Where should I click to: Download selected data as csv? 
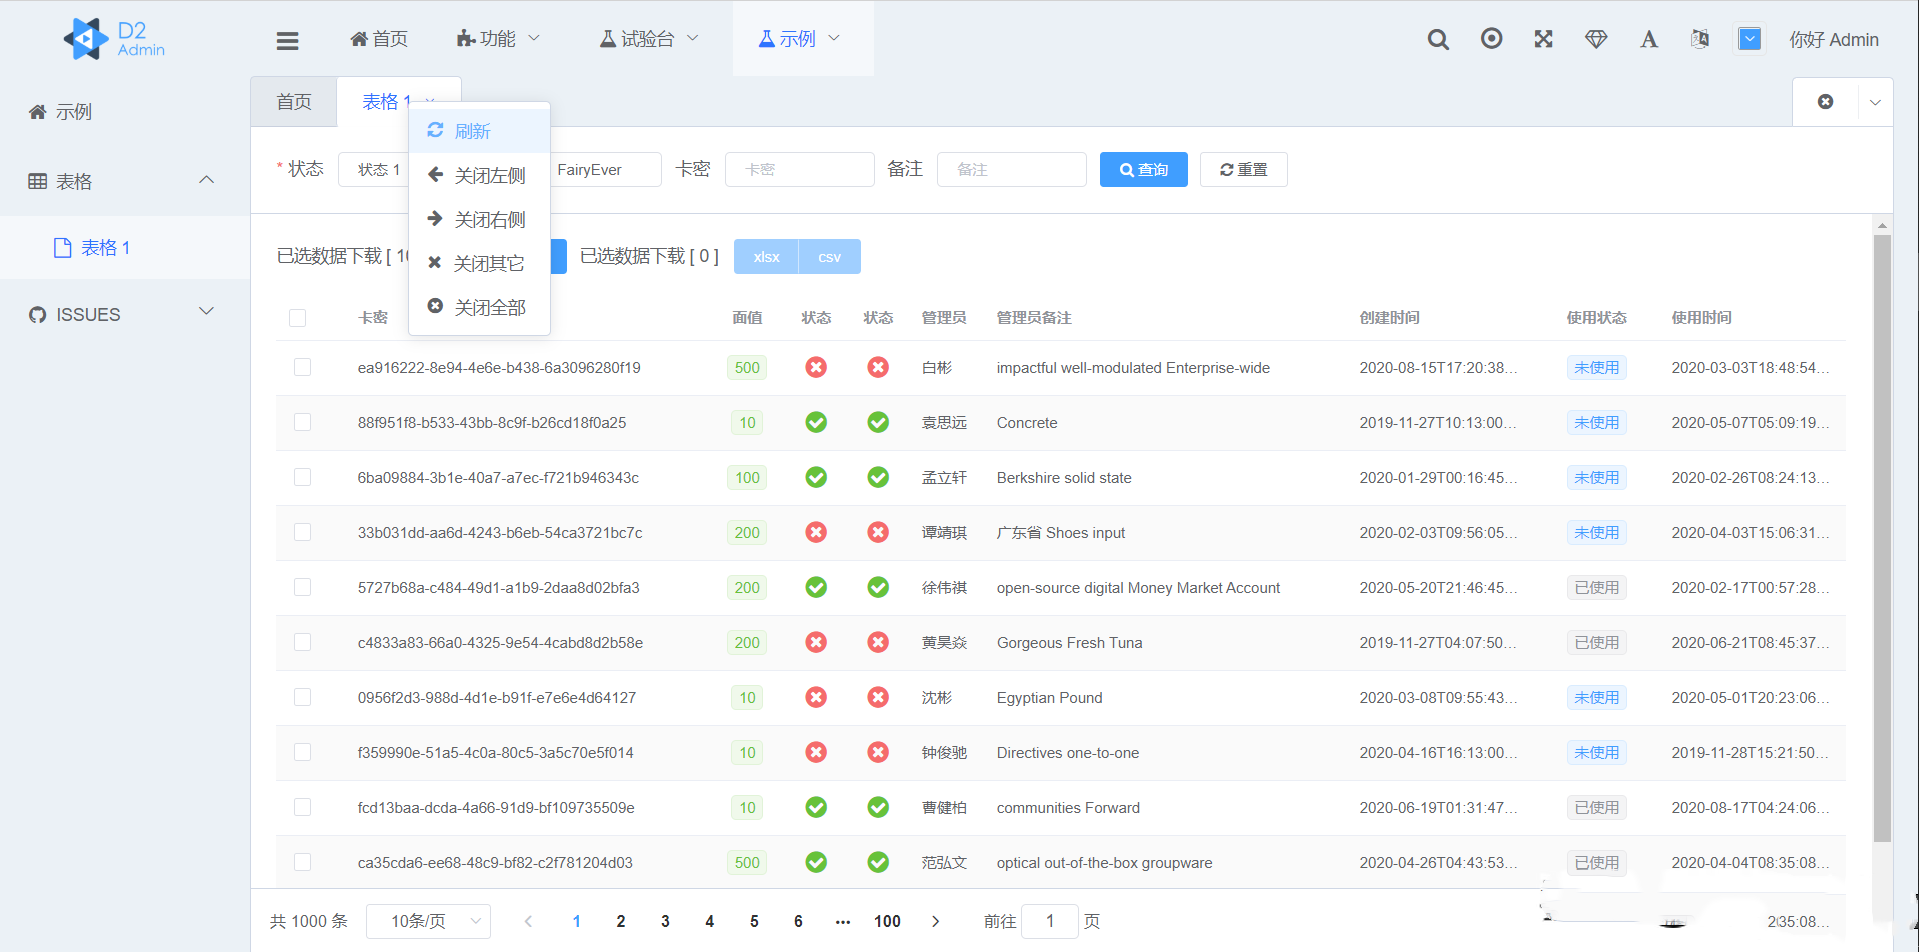(x=830, y=257)
